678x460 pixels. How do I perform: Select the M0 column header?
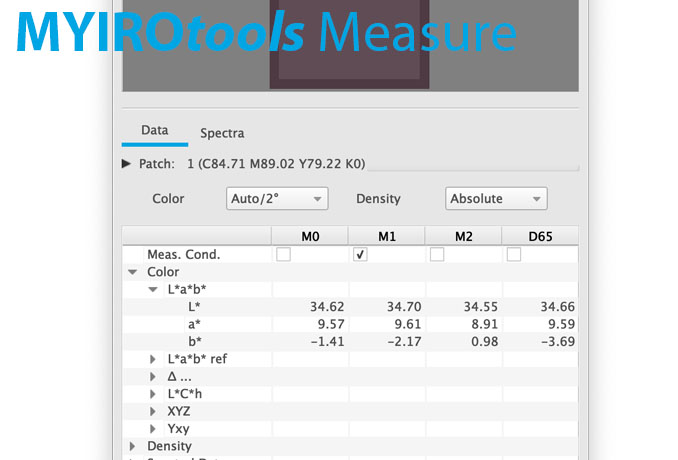click(x=310, y=236)
